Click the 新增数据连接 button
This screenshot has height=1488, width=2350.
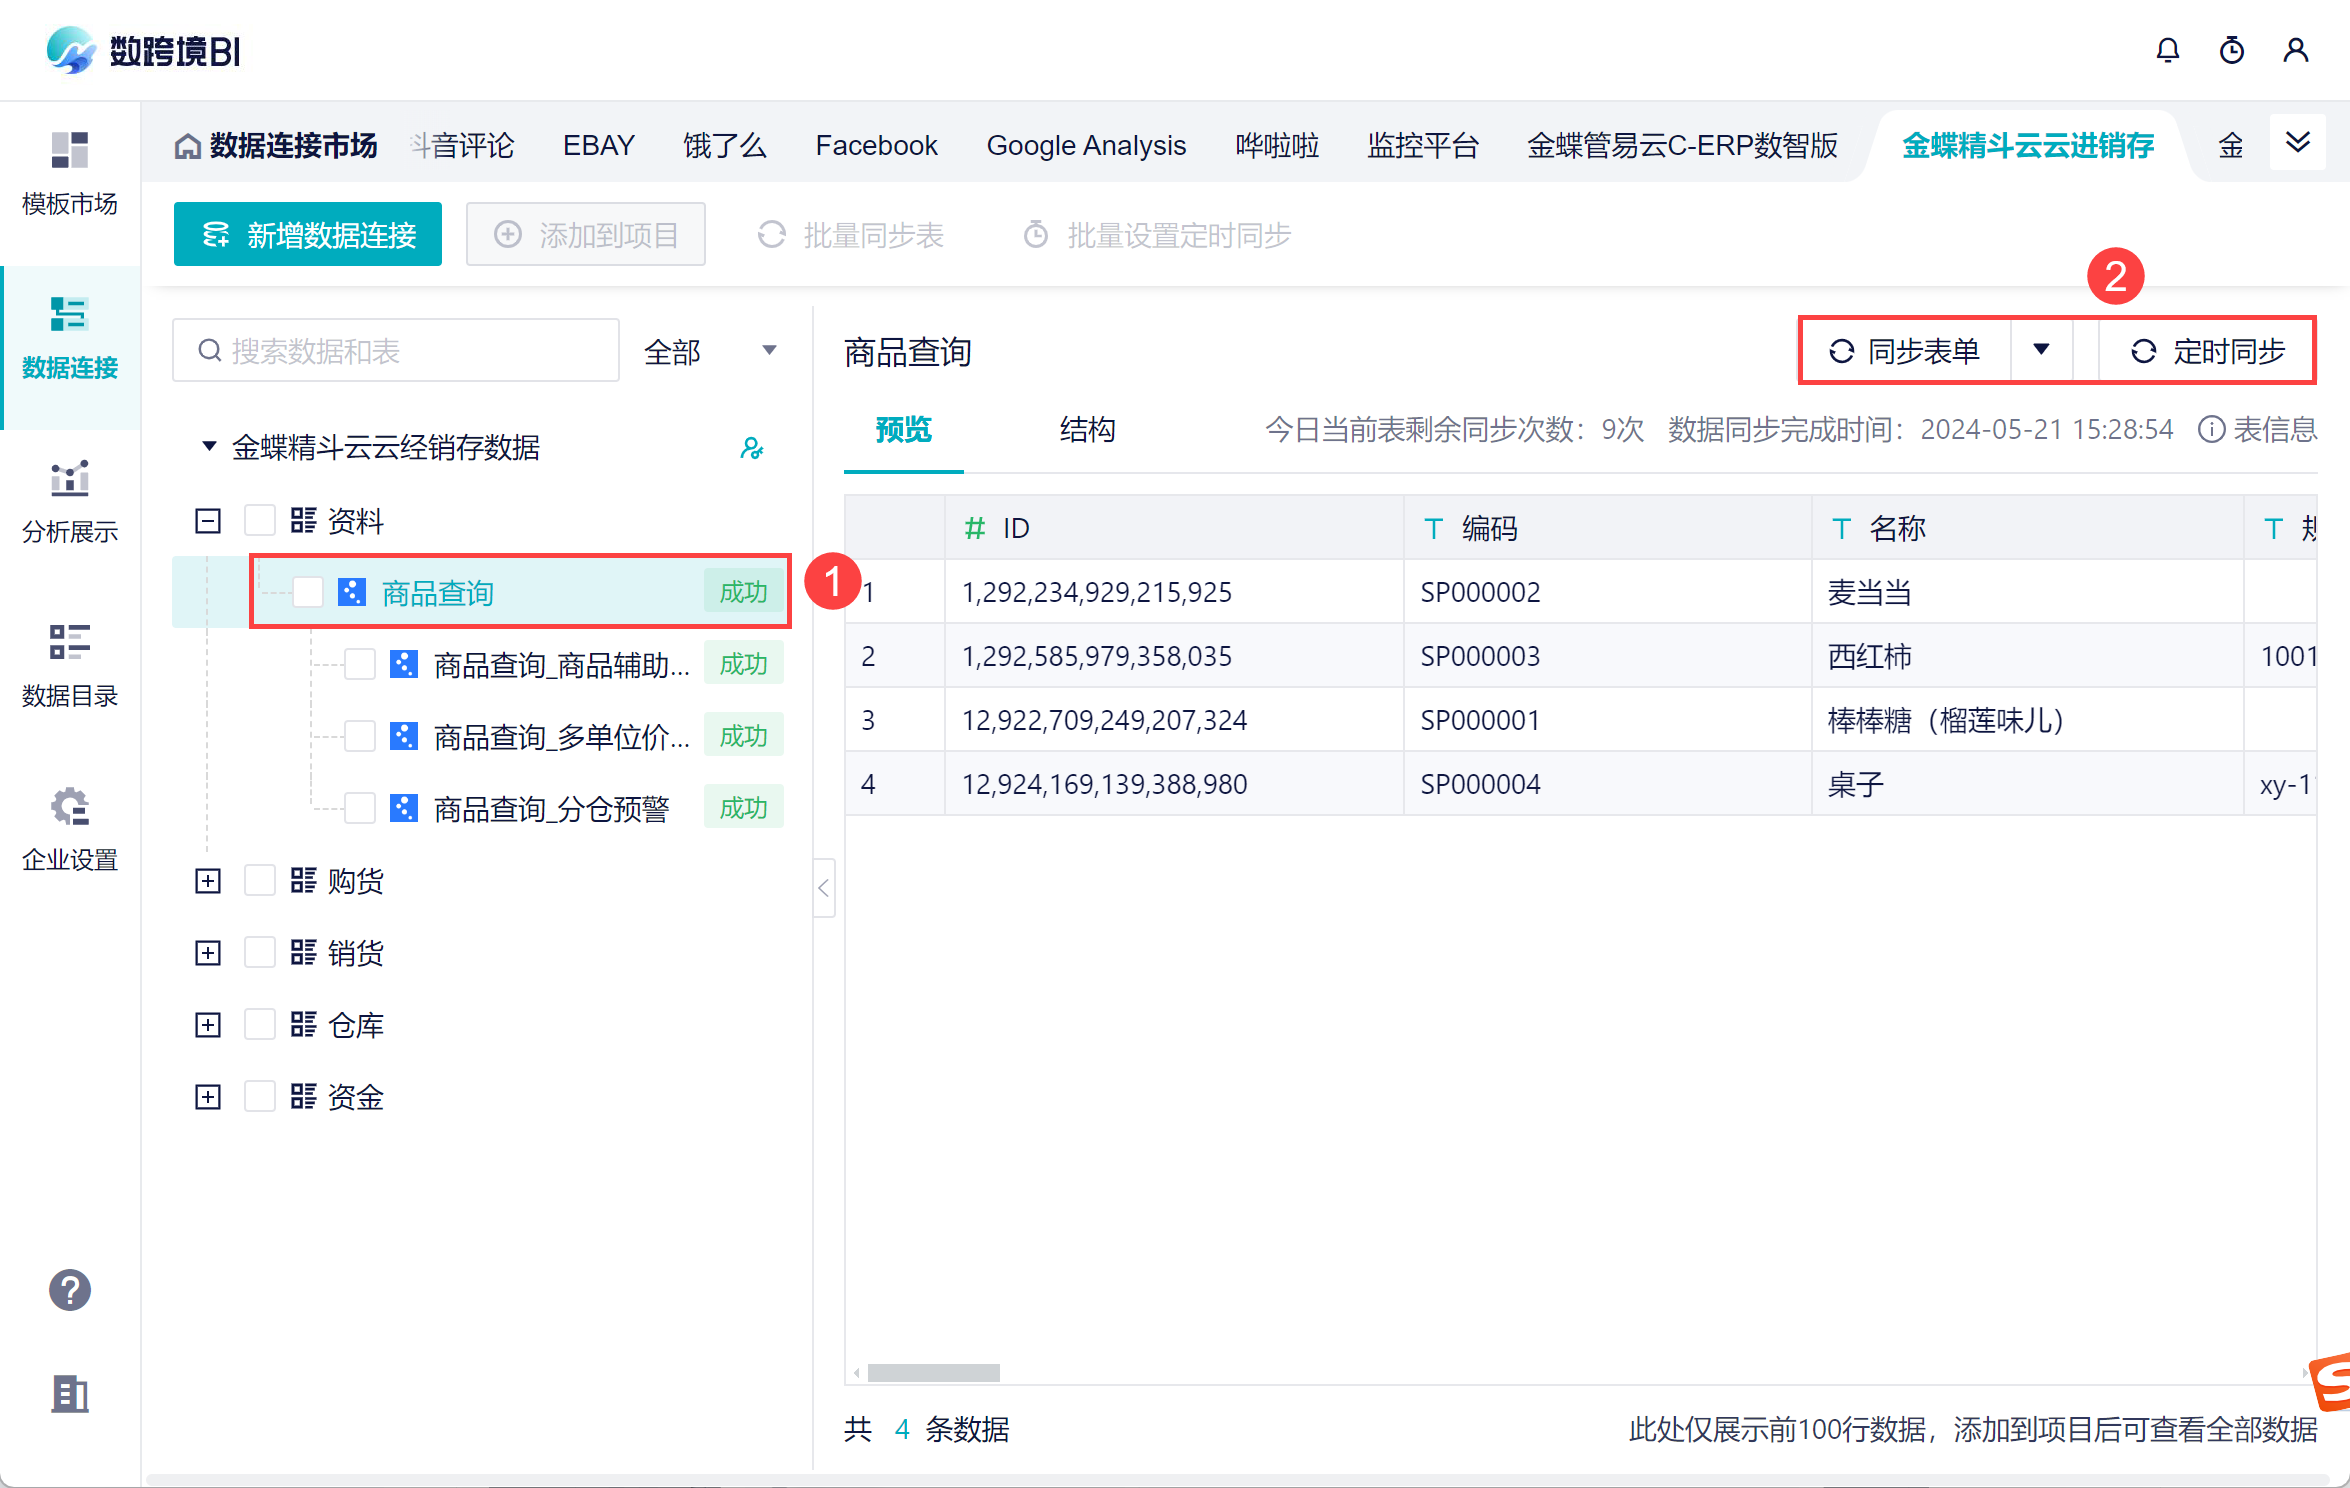click(308, 235)
